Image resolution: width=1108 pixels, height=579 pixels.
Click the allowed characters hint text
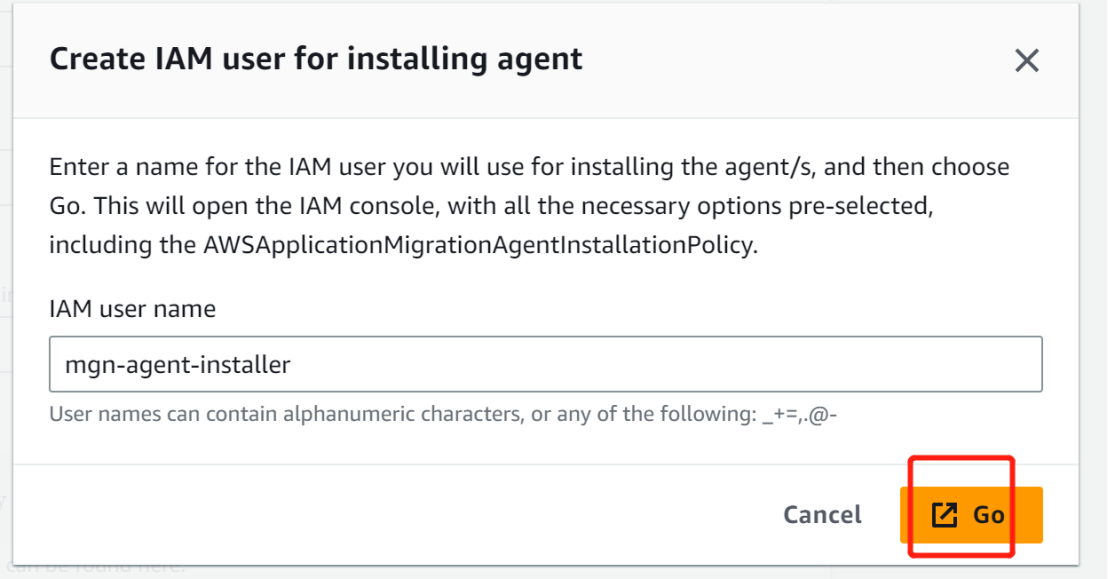442,414
